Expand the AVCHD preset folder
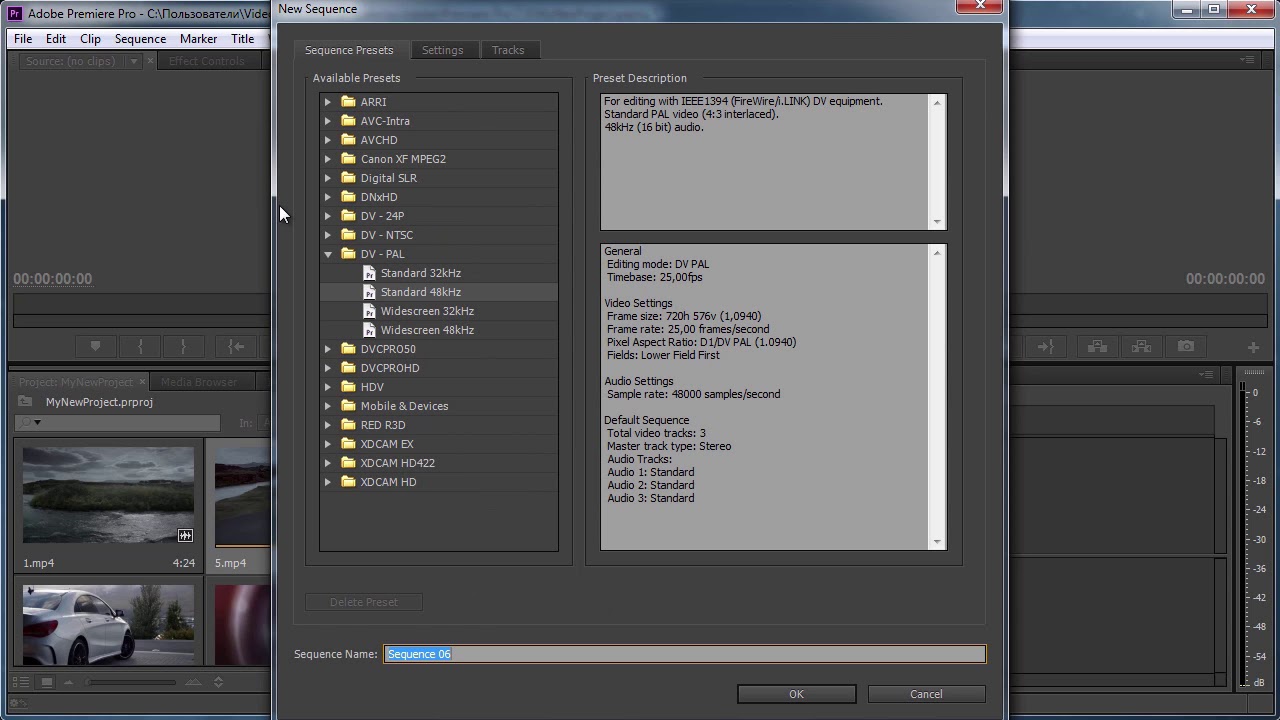Screen dimensions: 1280x720 pos(328,140)
